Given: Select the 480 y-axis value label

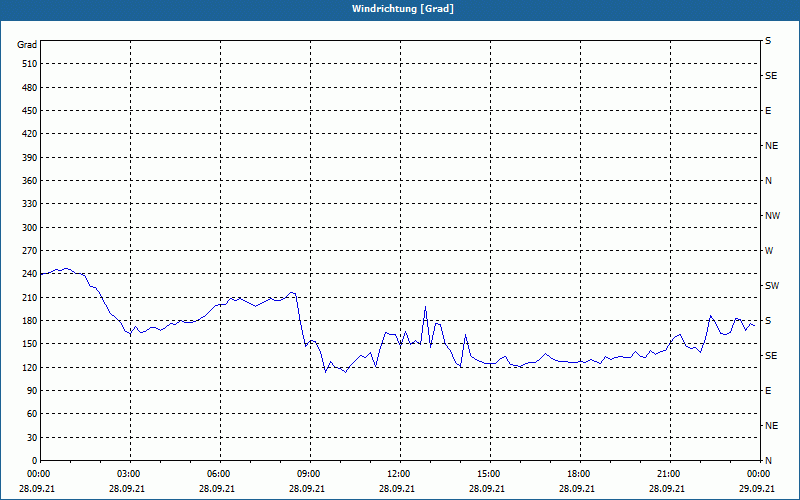Looking at the screenshot, I should [x=30, y=87].
